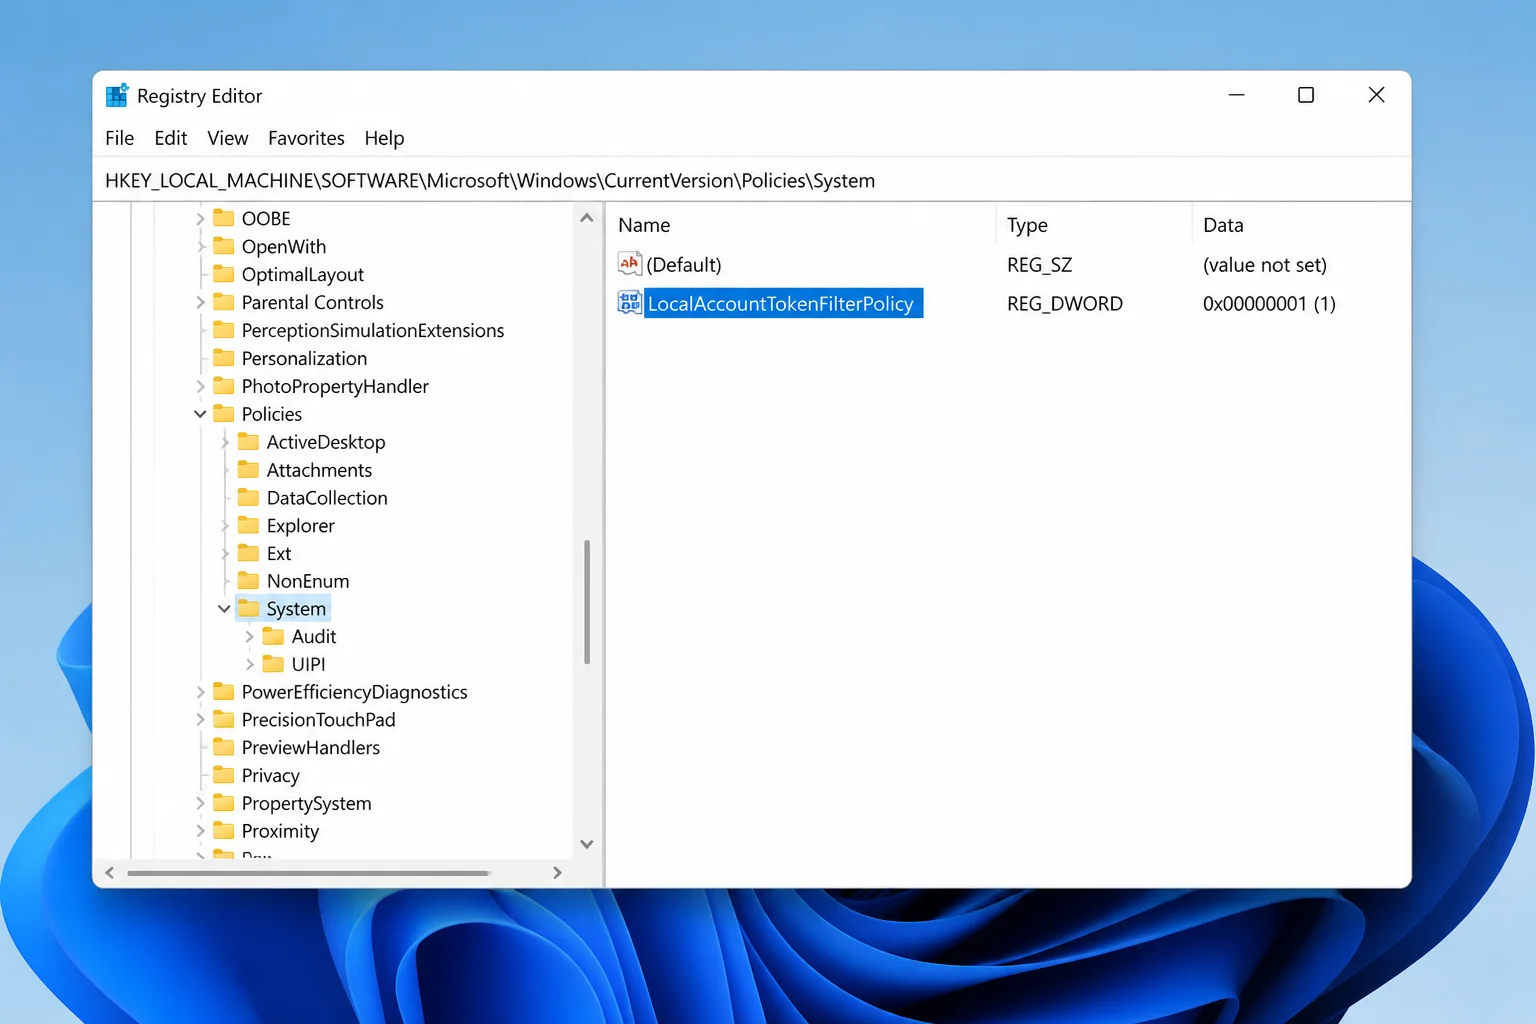This screenshot has width=1536, height=1024.
Task: Click the UIPI folder icon
Action: pyautogui.click(x=274, y=664)
